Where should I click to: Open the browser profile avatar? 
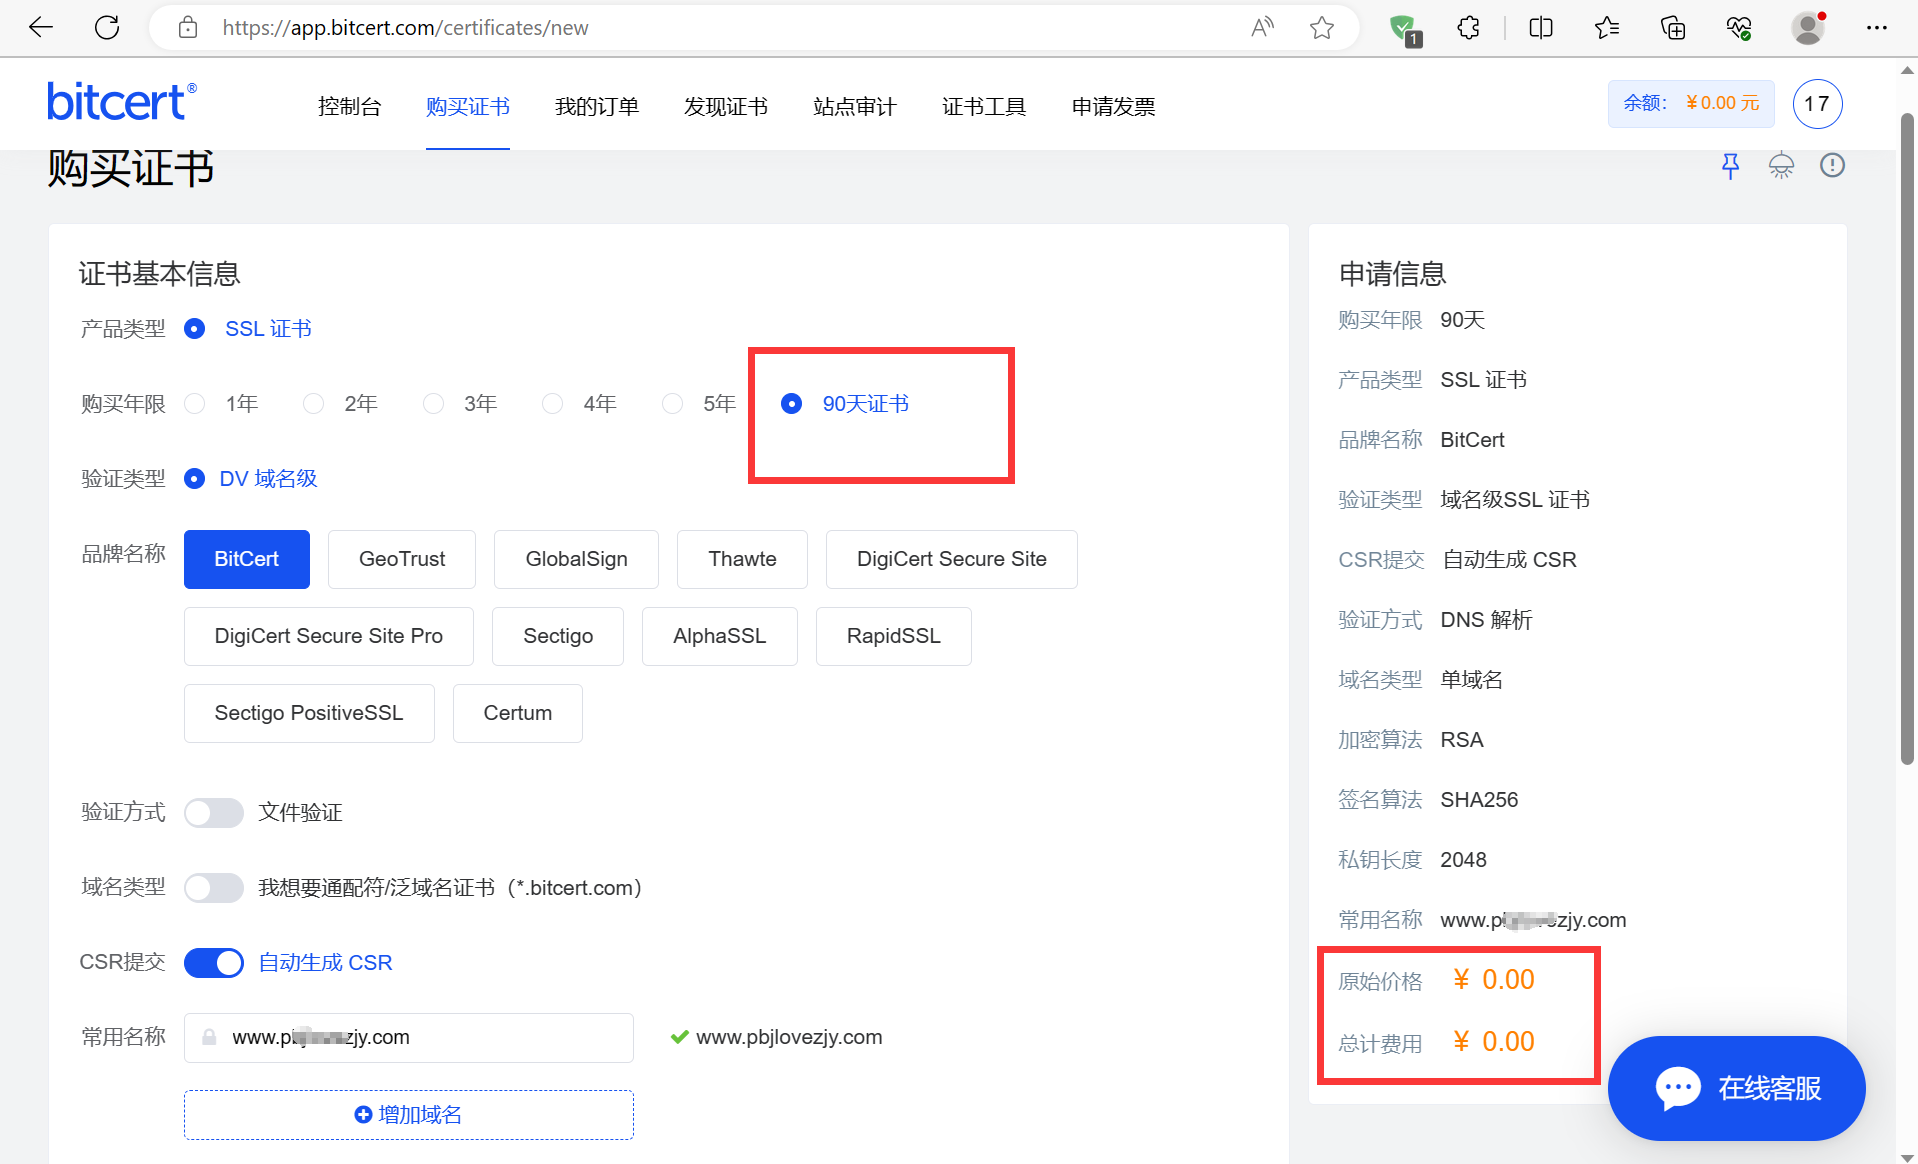point(1807,27)
